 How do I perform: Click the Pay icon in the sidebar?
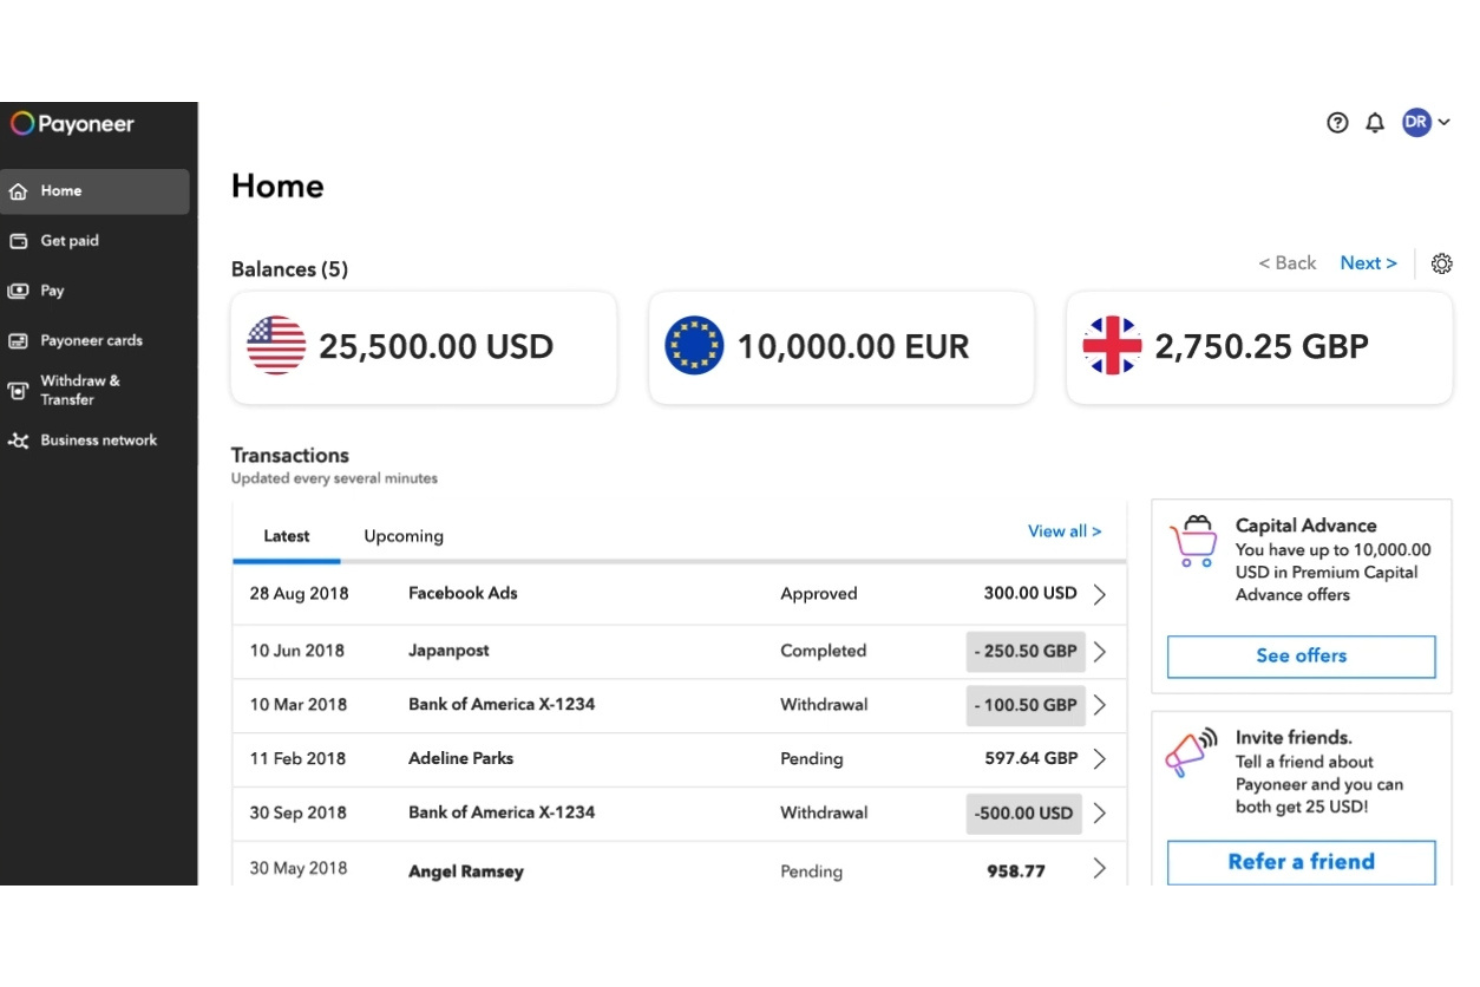[x=18, y=290]
